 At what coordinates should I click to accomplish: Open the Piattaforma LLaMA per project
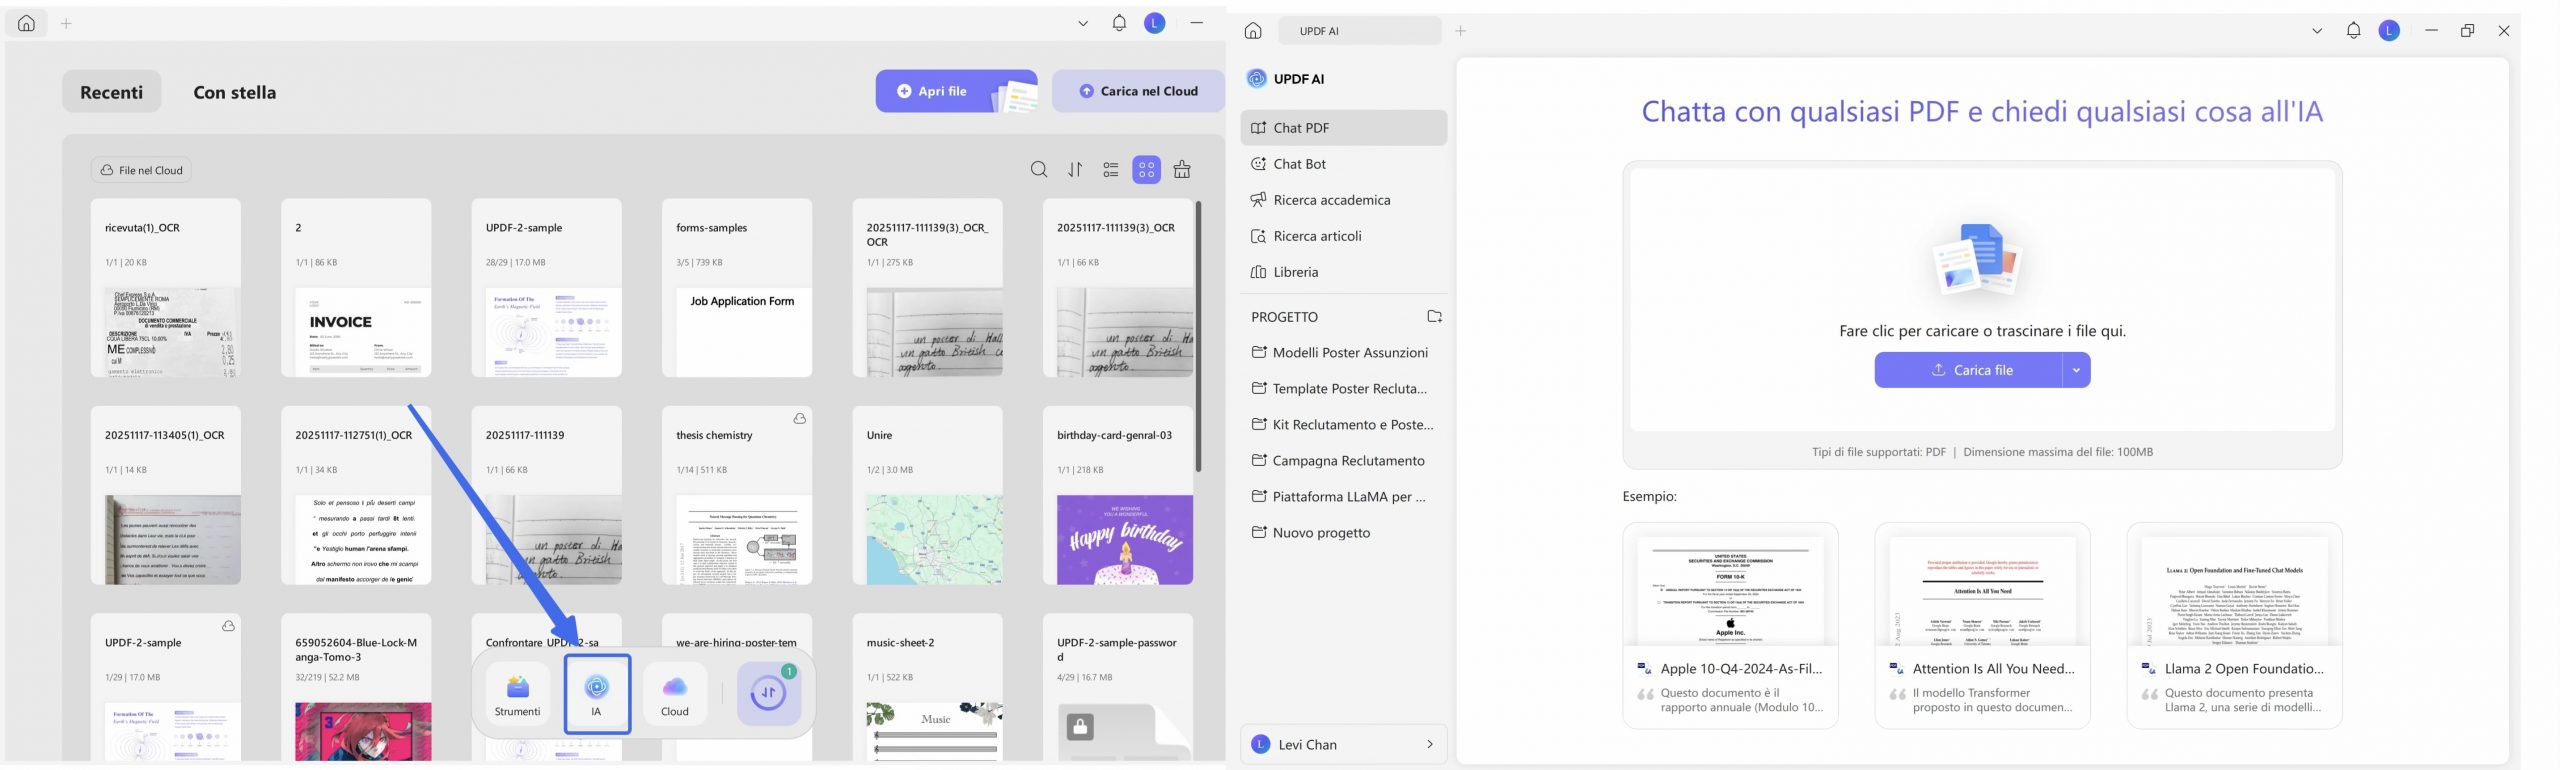point(1343,497)
